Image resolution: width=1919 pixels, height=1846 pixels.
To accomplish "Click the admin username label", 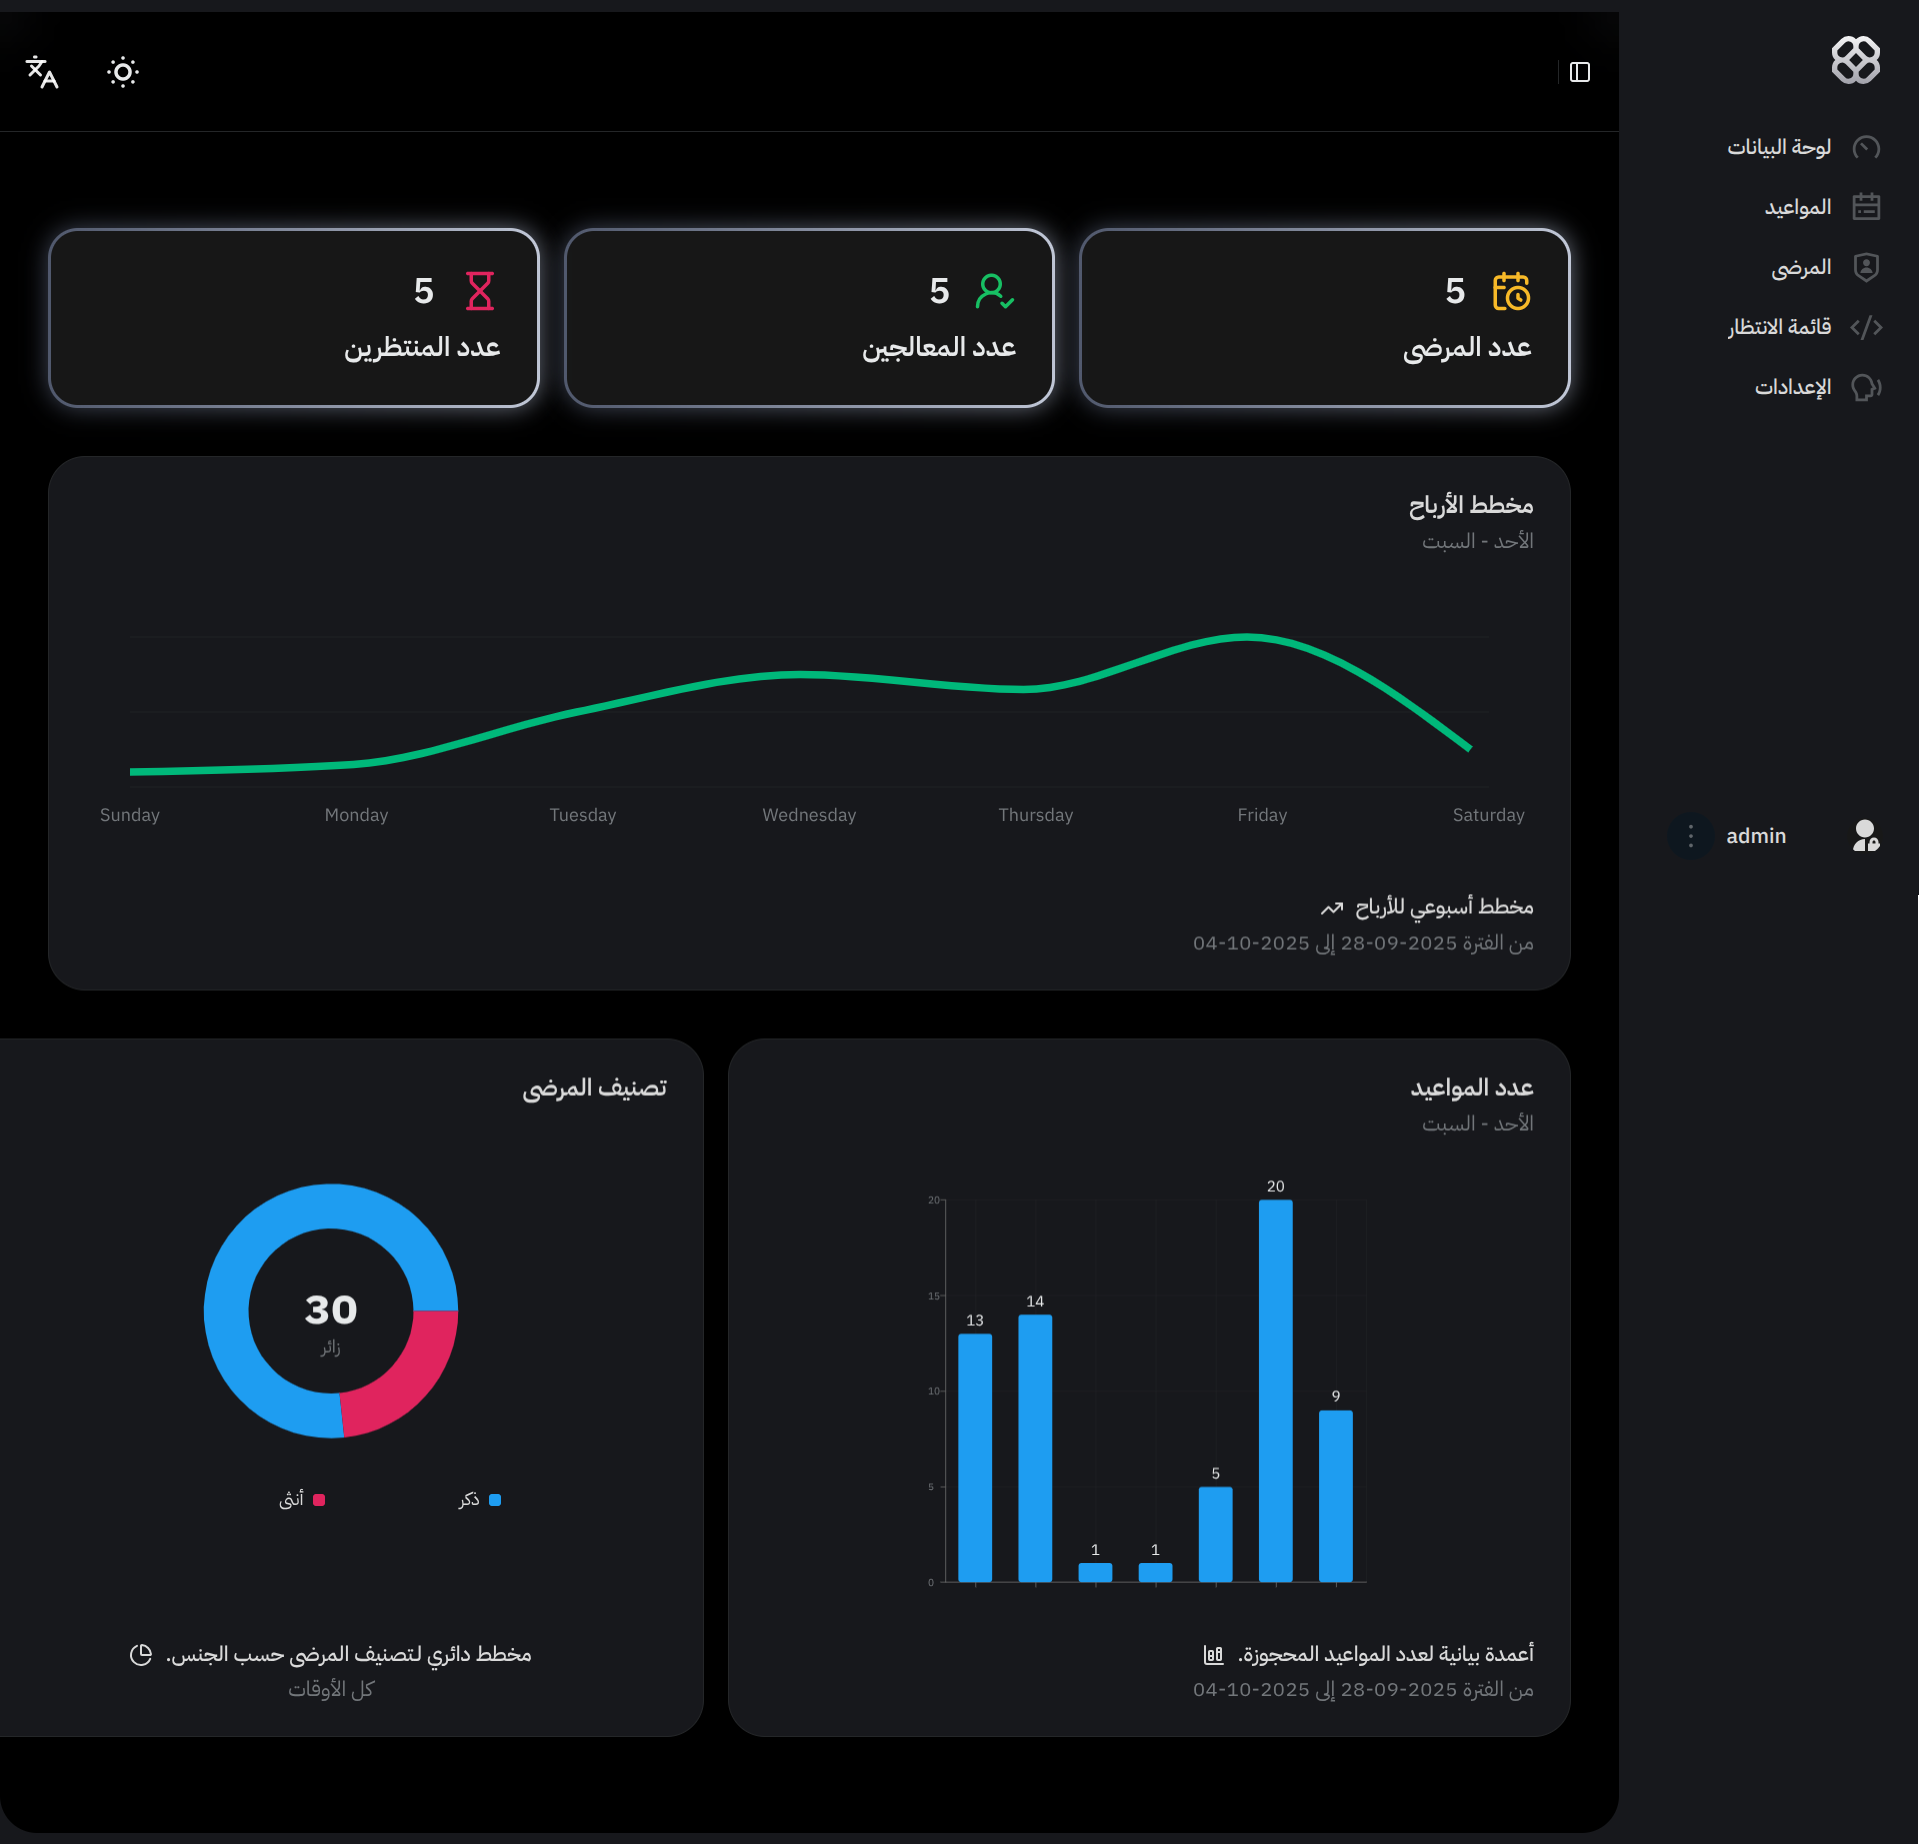I will pyautogui.click(x=1755, y=836).
